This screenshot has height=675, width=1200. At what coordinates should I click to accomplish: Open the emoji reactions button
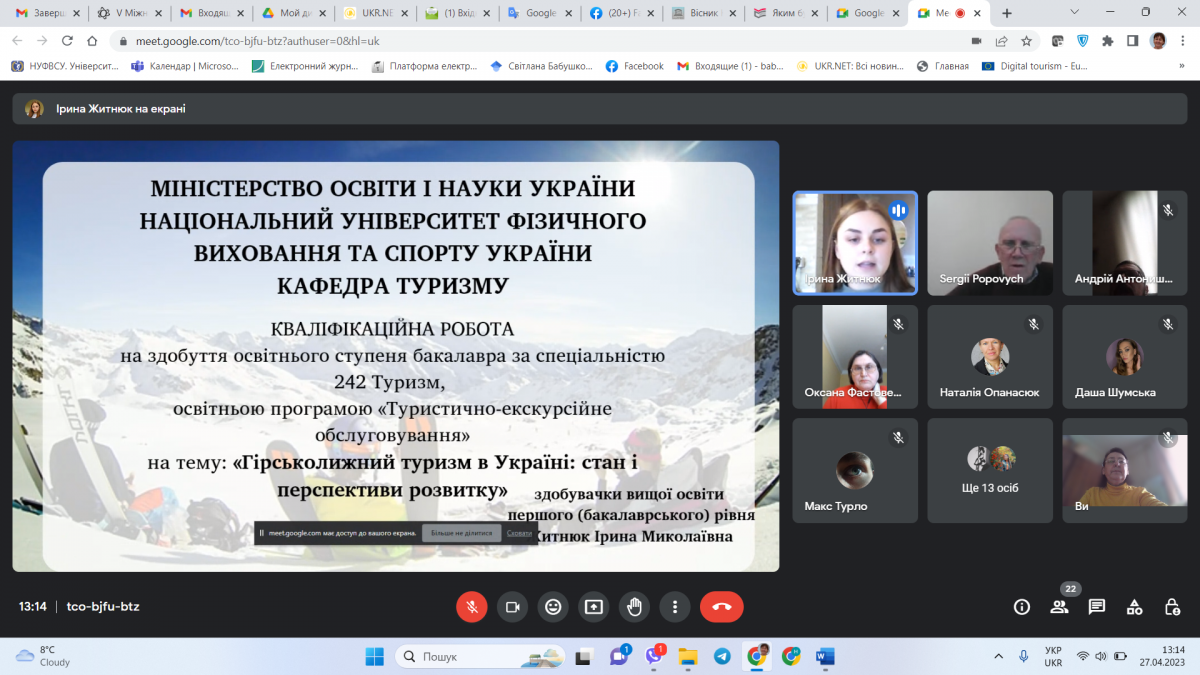click(553, 606)
